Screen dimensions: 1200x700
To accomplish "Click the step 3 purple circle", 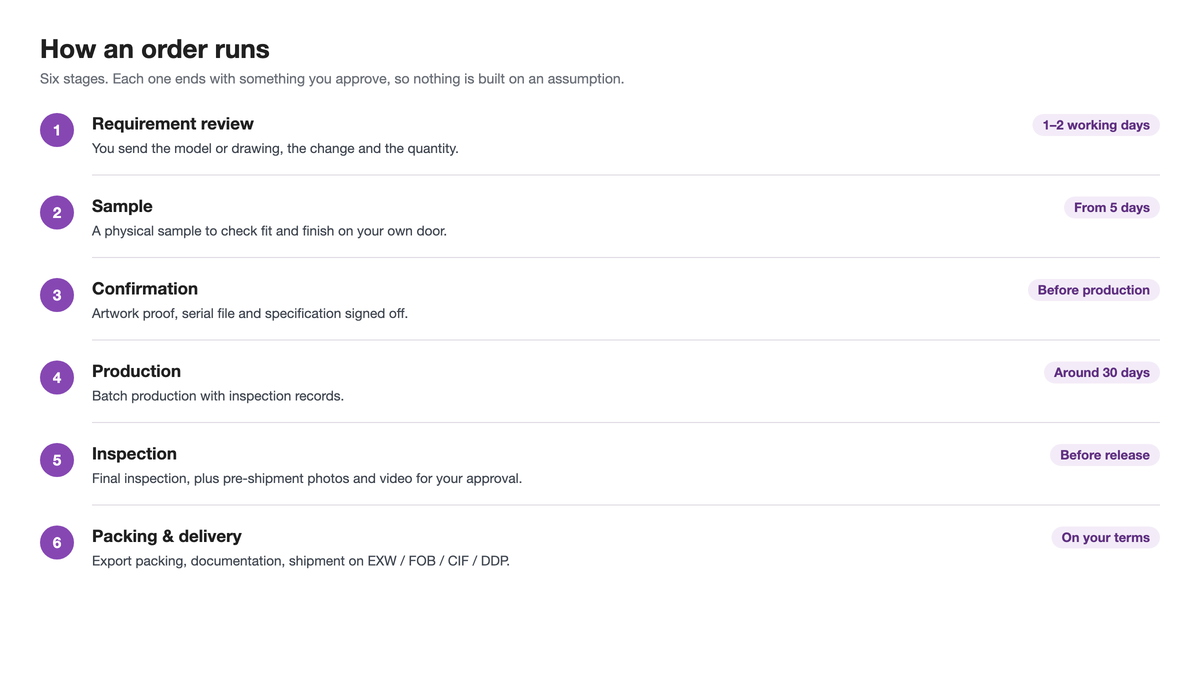I will pyautogui.click(x=57, y=295).
